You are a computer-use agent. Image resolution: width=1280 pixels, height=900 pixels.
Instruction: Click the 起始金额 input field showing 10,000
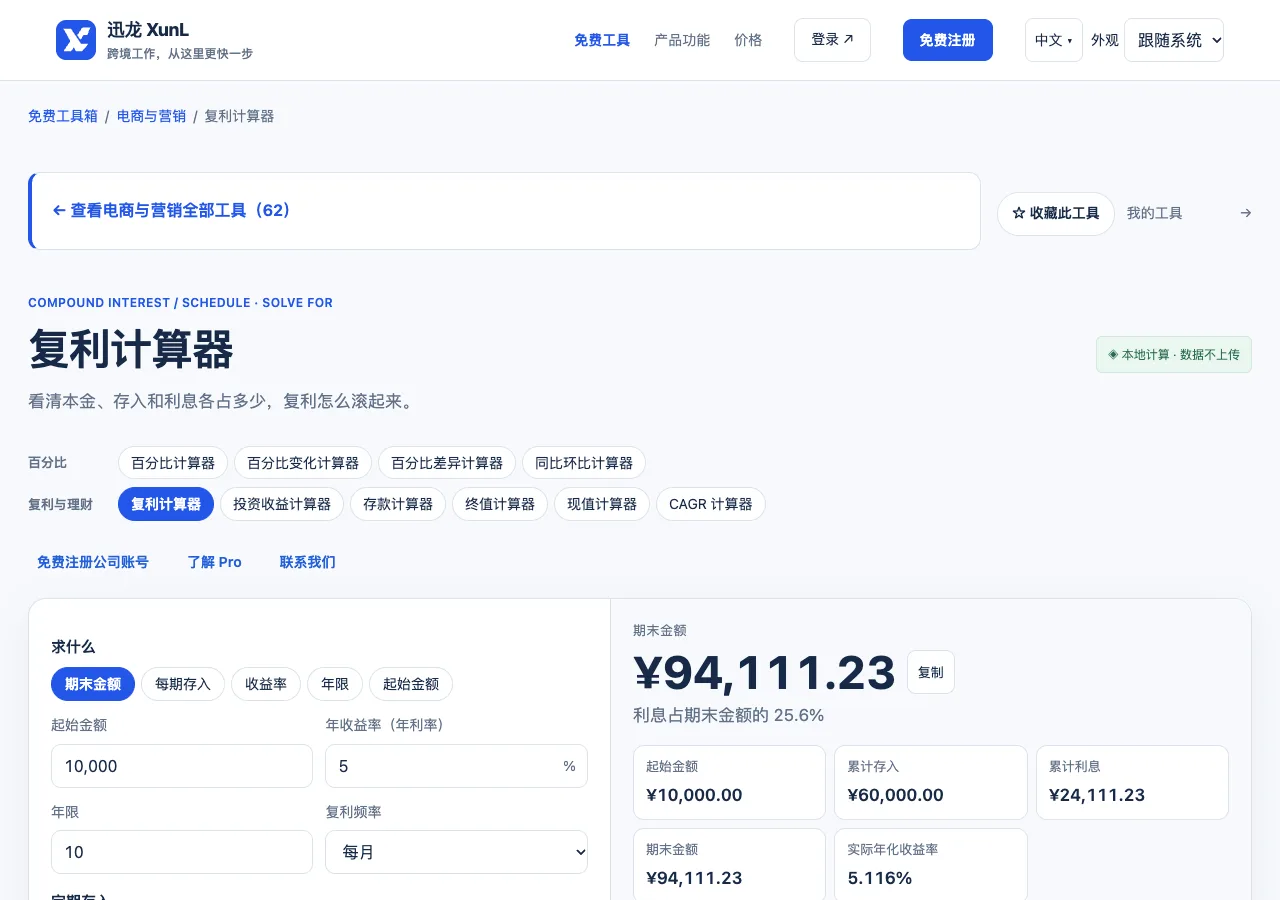point(182,766)
